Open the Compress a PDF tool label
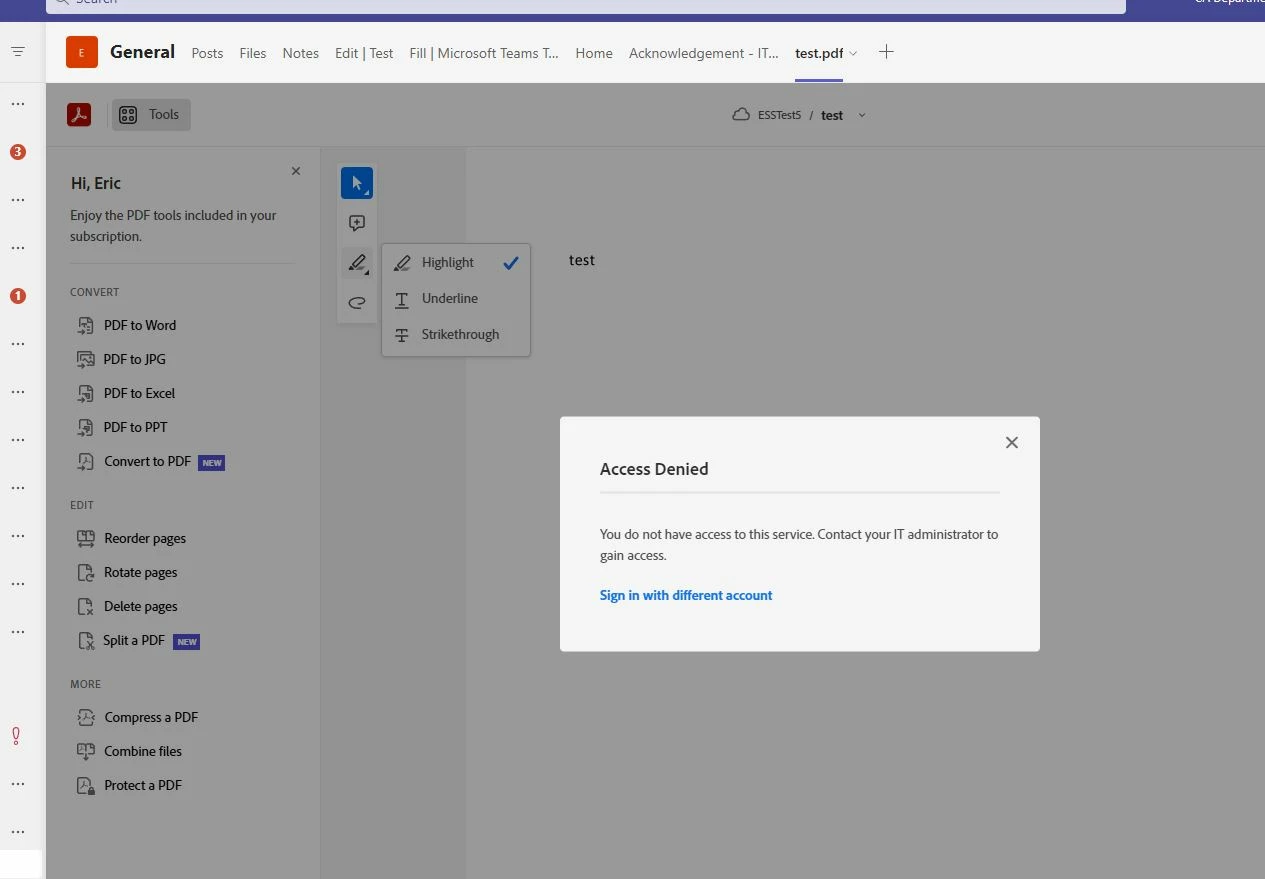Screen dimensions: 1265x879 [151, 717]
